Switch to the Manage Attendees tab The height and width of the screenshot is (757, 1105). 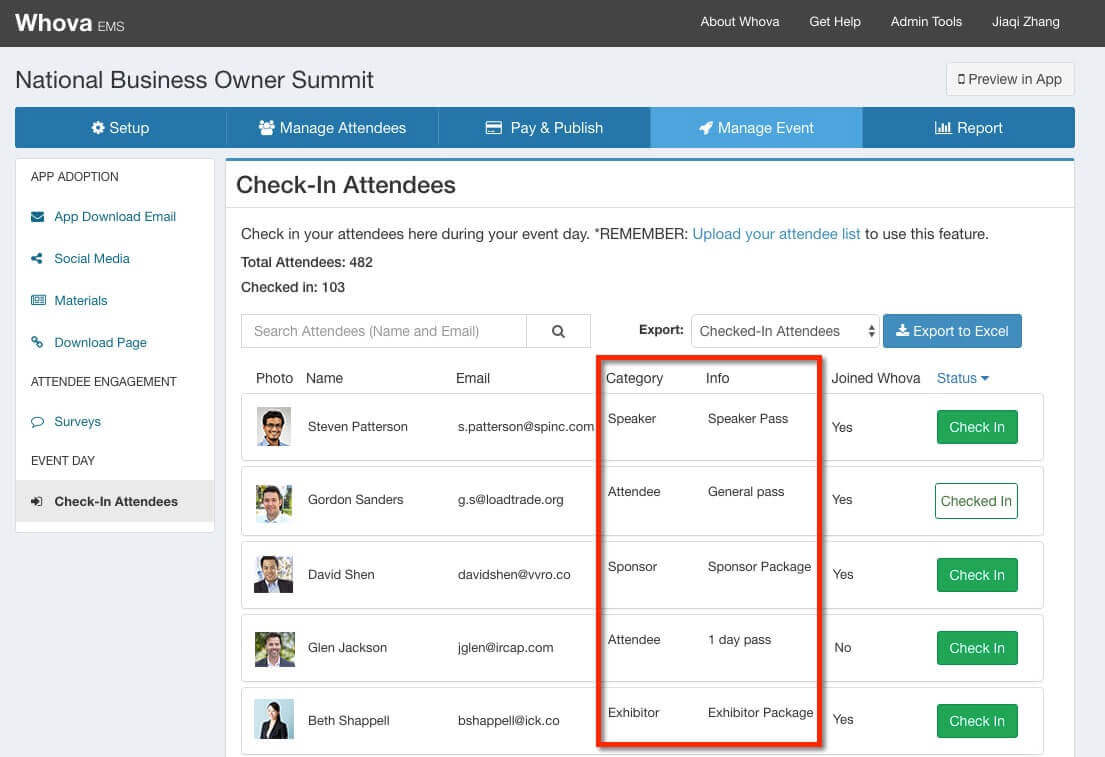(x=332, y=128)
